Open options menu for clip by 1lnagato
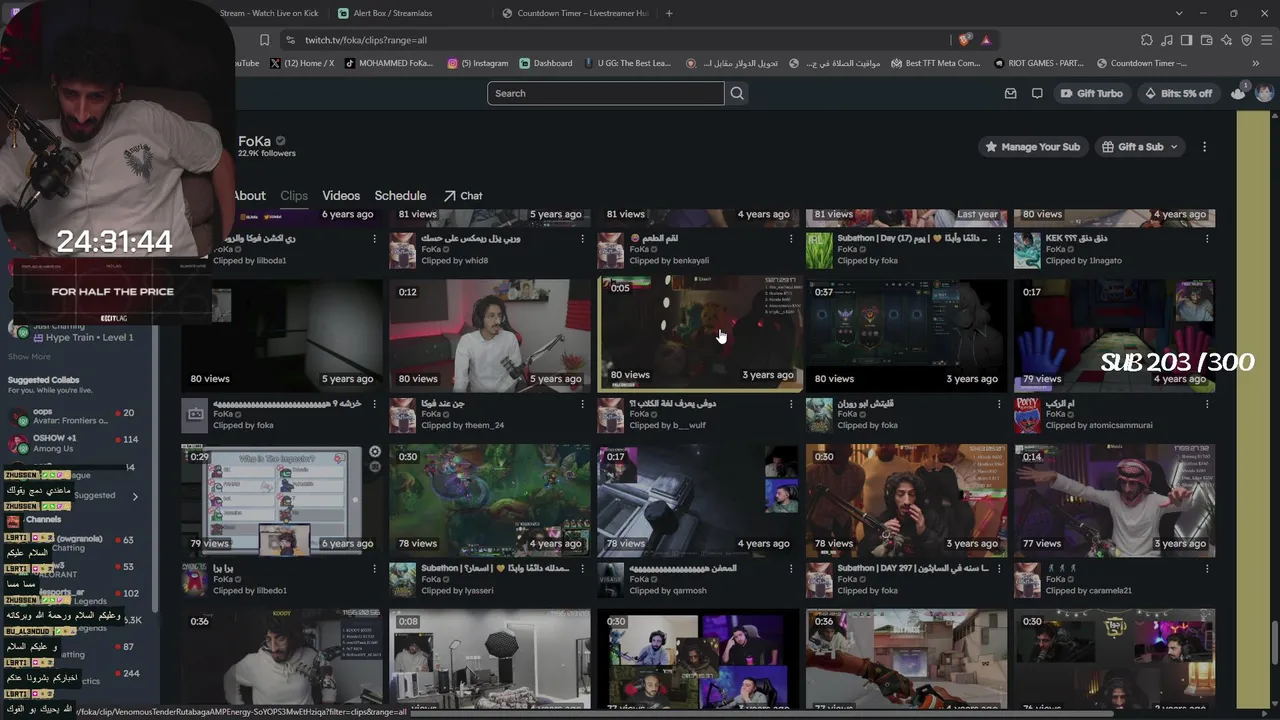Image resolution: width=1280 pixels, height=720 pixels. click(x=1207, y=239)
